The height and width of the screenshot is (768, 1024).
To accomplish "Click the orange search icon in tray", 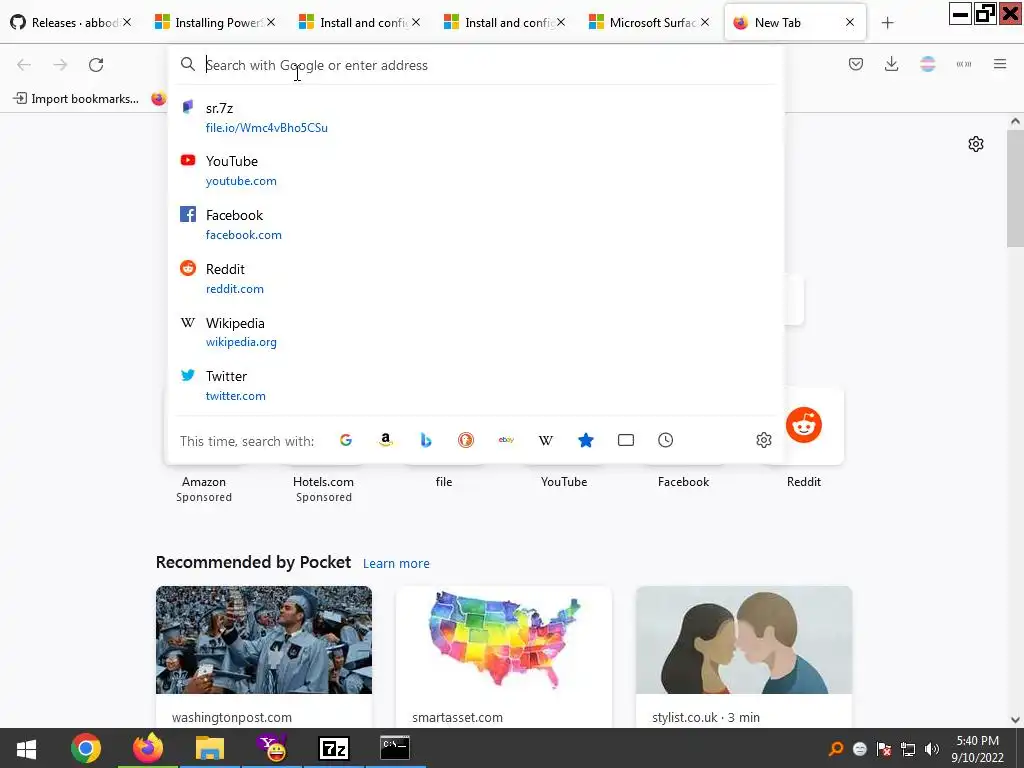I will [x=835, y=749].
